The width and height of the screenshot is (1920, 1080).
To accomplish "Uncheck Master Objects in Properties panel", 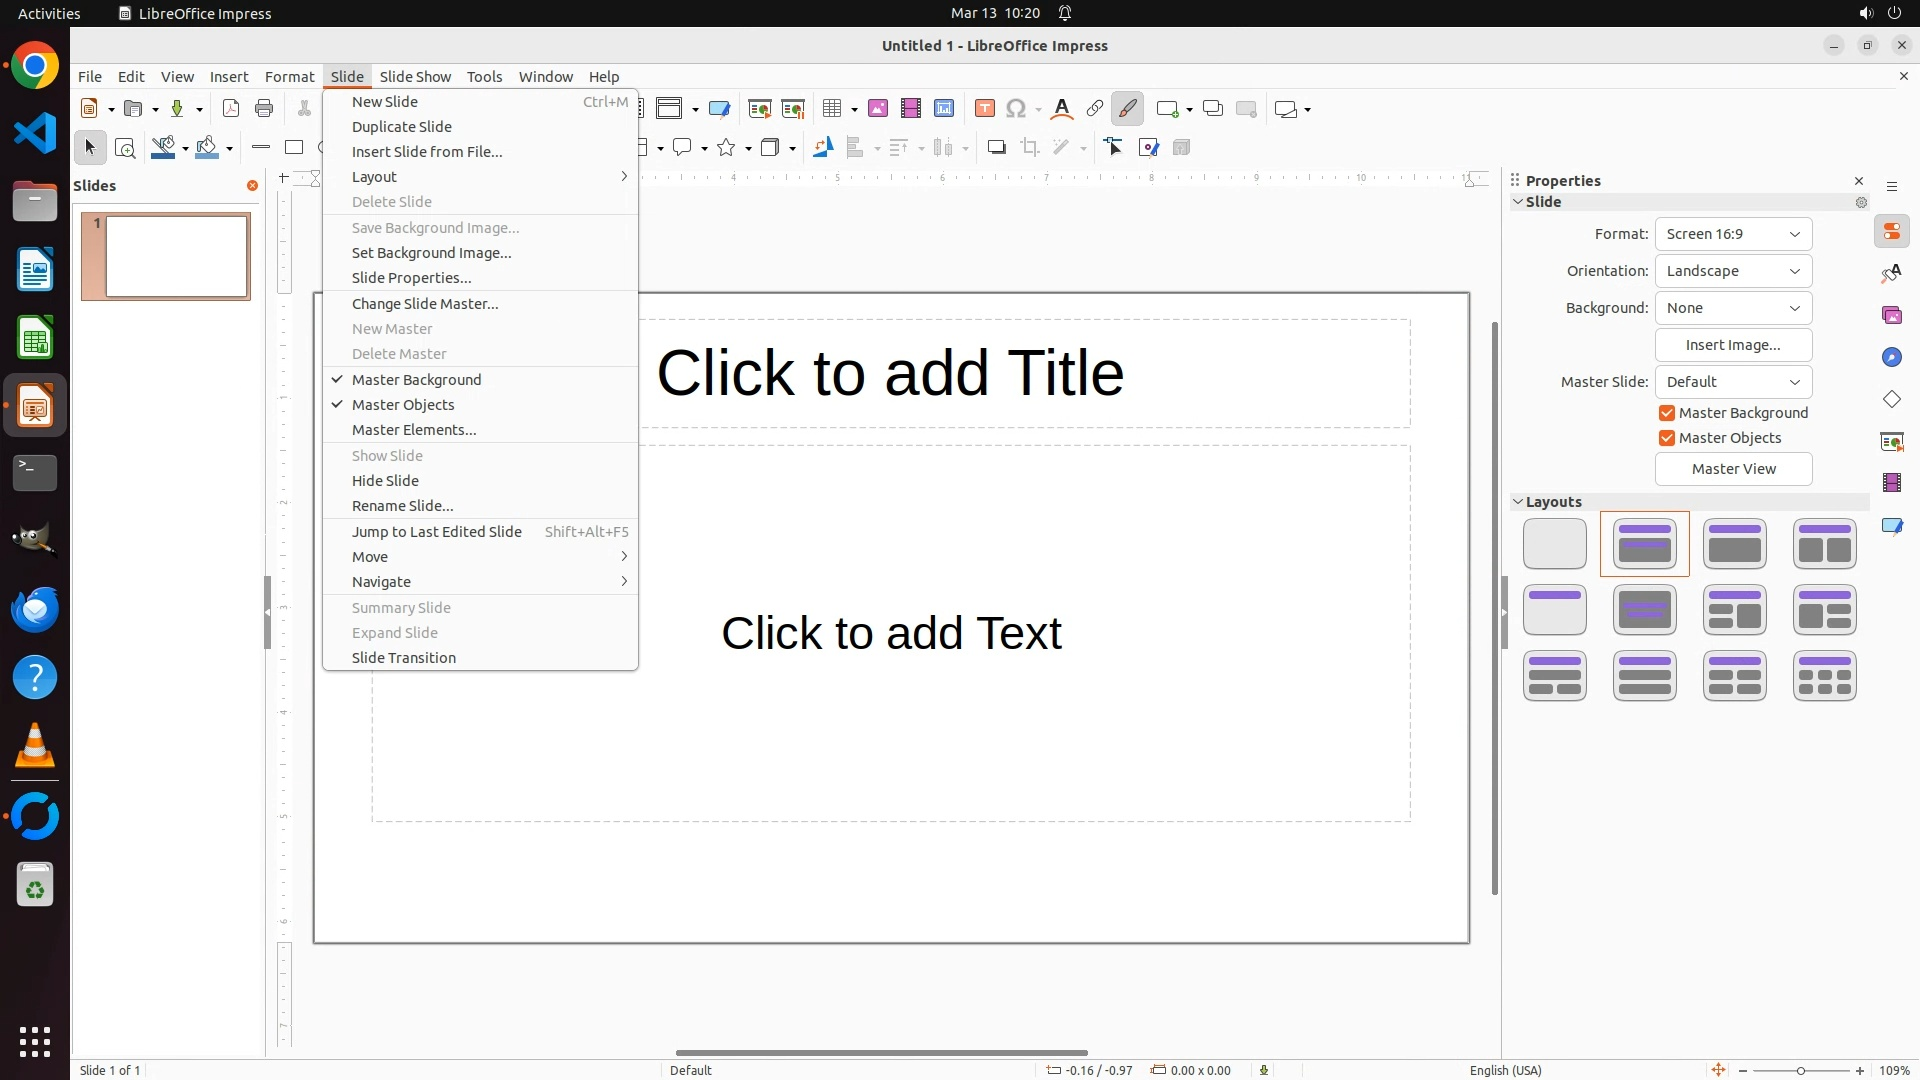I will (x=1667, y=438).
